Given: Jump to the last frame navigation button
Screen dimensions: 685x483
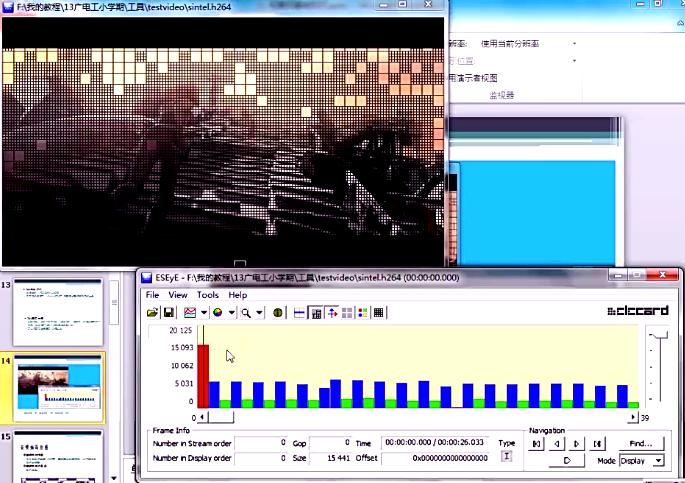Looking at the screenshot, I should click(597, 444).
